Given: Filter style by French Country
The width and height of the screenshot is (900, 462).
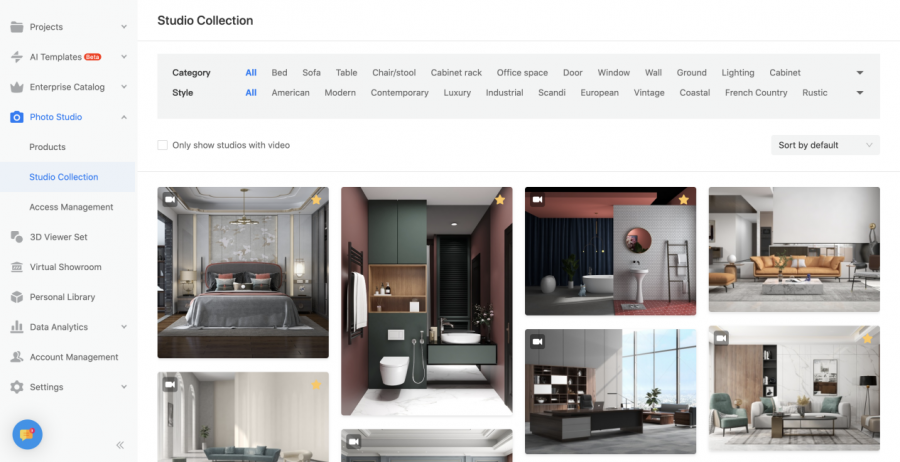Looking at the screenshot, I should (756, 93).
